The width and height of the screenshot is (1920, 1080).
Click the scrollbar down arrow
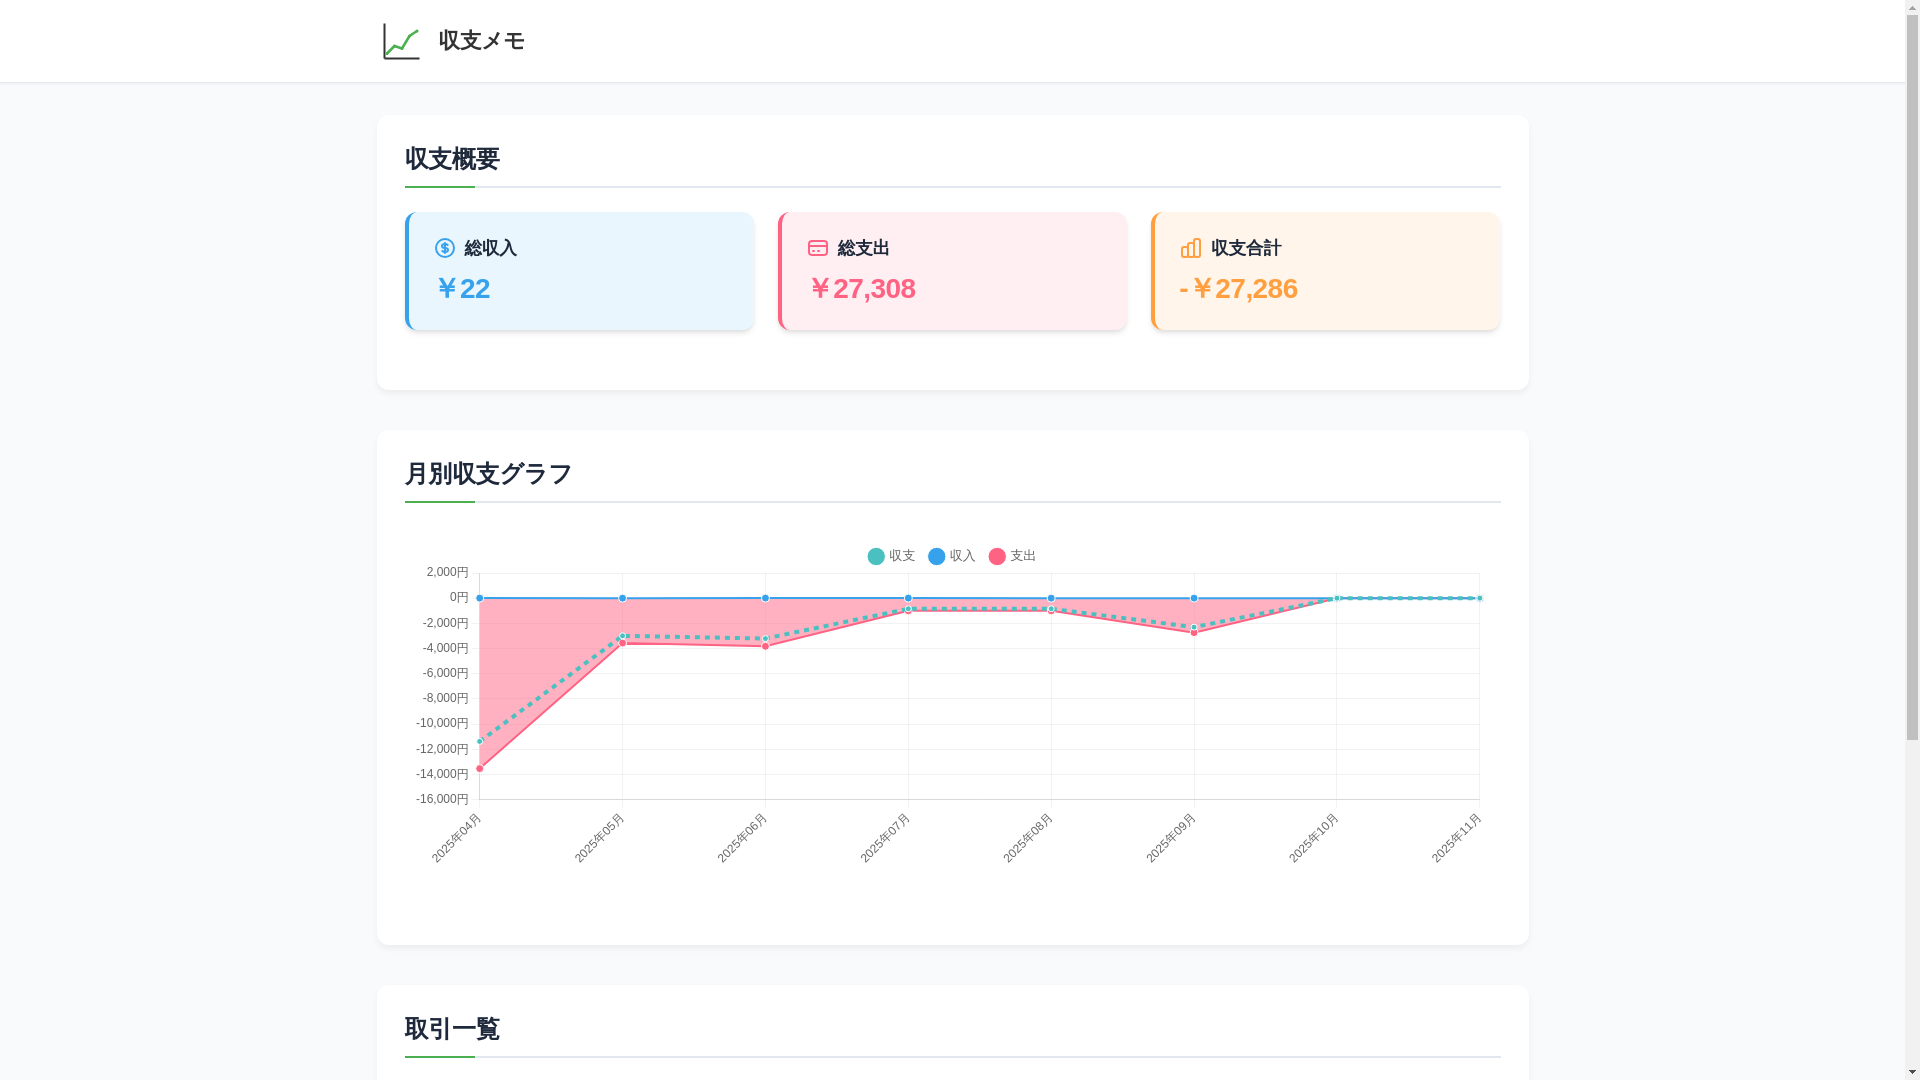[1913, 1073]
